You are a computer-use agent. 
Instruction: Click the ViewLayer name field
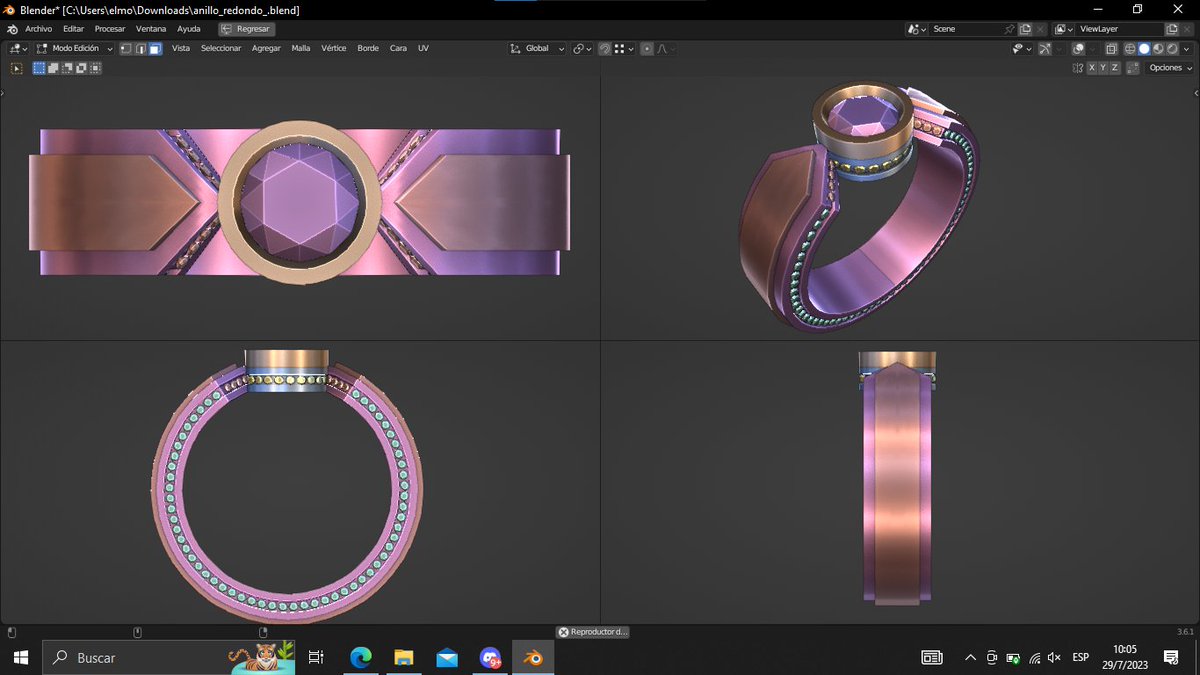pyautogui.click(x=1119, y=29)
